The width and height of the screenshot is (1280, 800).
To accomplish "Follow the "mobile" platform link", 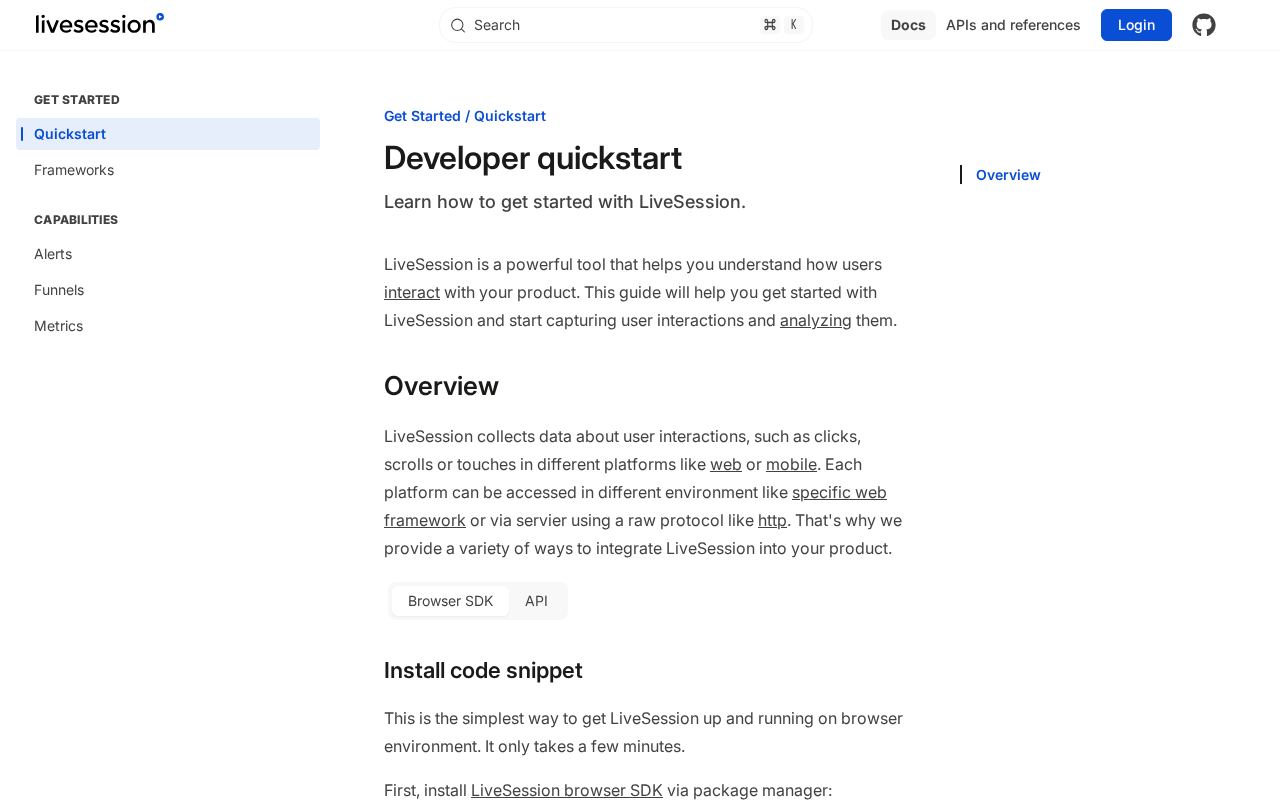I will tap(791, 464).
